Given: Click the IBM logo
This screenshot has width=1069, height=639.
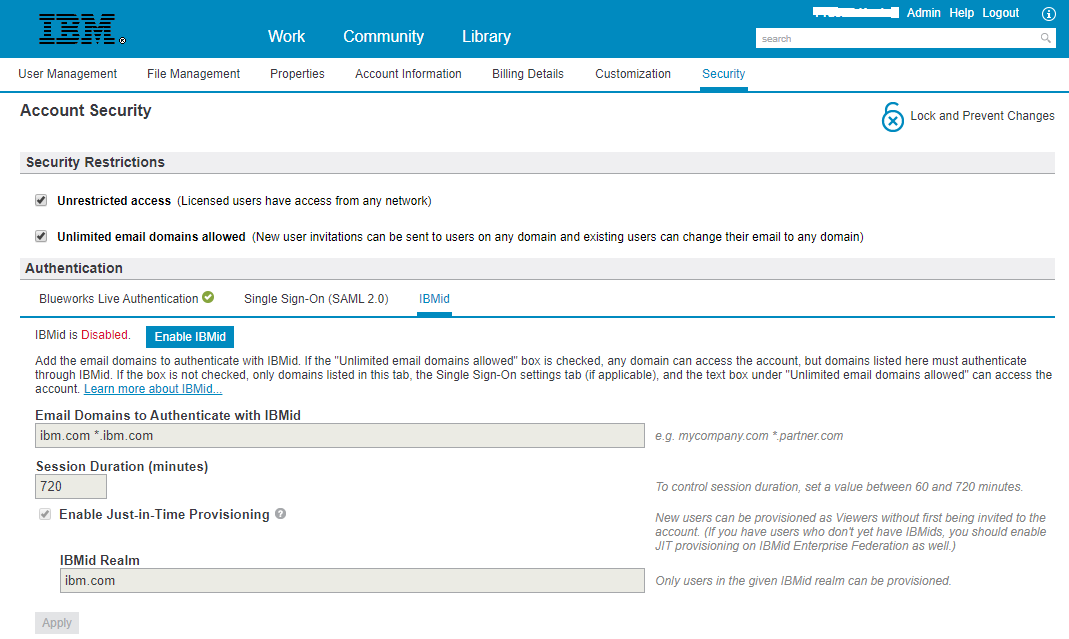Looking at the screenshot, I should pyautogui.click(x=82, y=29).
